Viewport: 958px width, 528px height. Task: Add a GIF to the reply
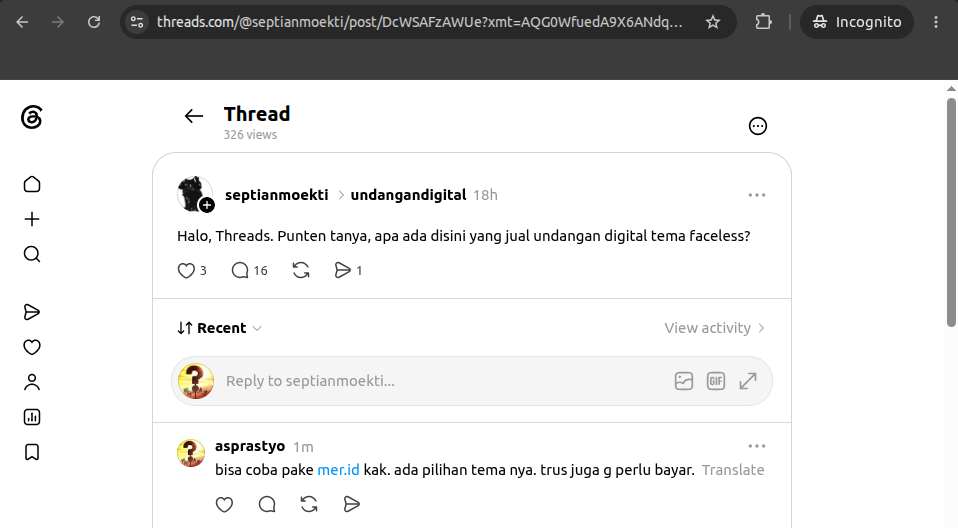pyautogui.click(x=715, y=381)
